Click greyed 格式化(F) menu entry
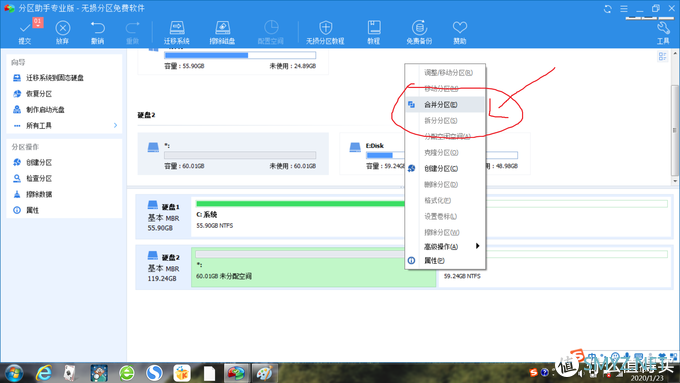Image resolution: width=680 pixels, height=383 pixels. (445, 200)
